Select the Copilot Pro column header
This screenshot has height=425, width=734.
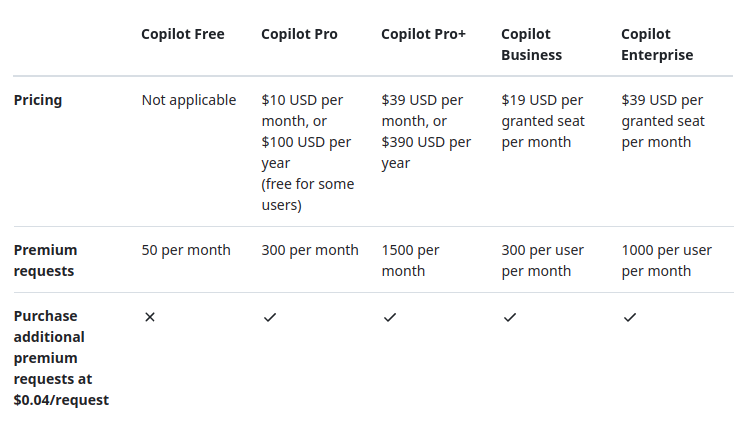(299, 34)
